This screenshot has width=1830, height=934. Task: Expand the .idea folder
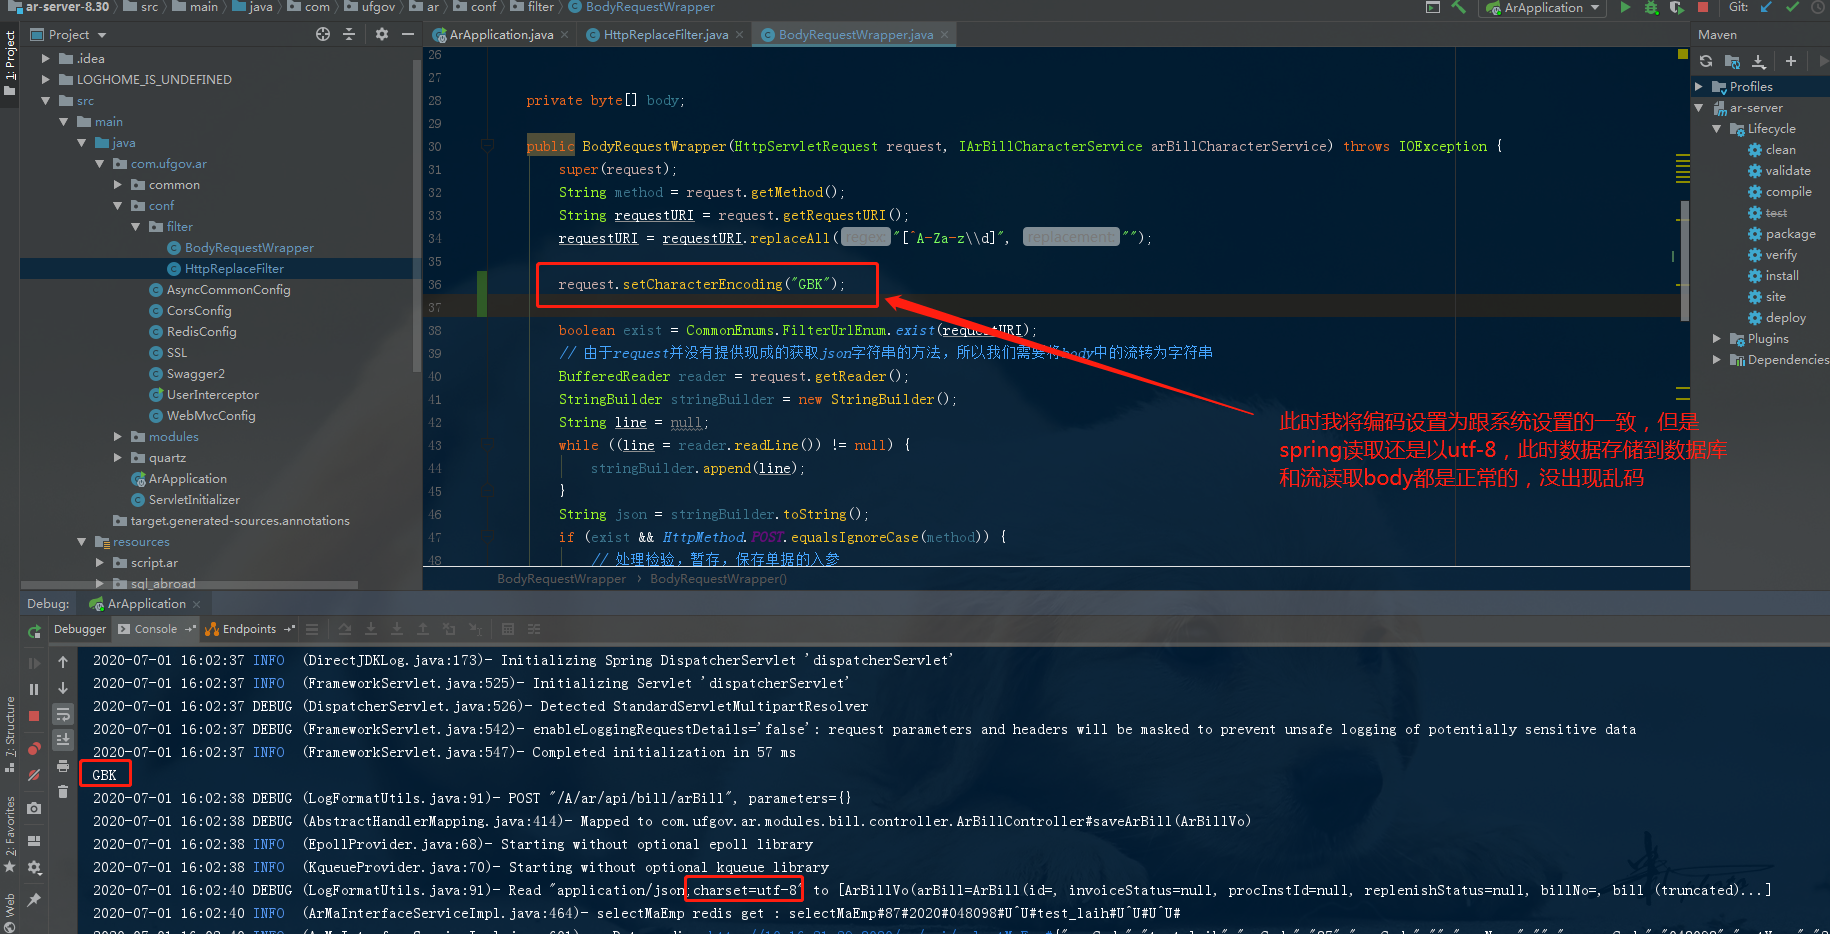(45, 58)
